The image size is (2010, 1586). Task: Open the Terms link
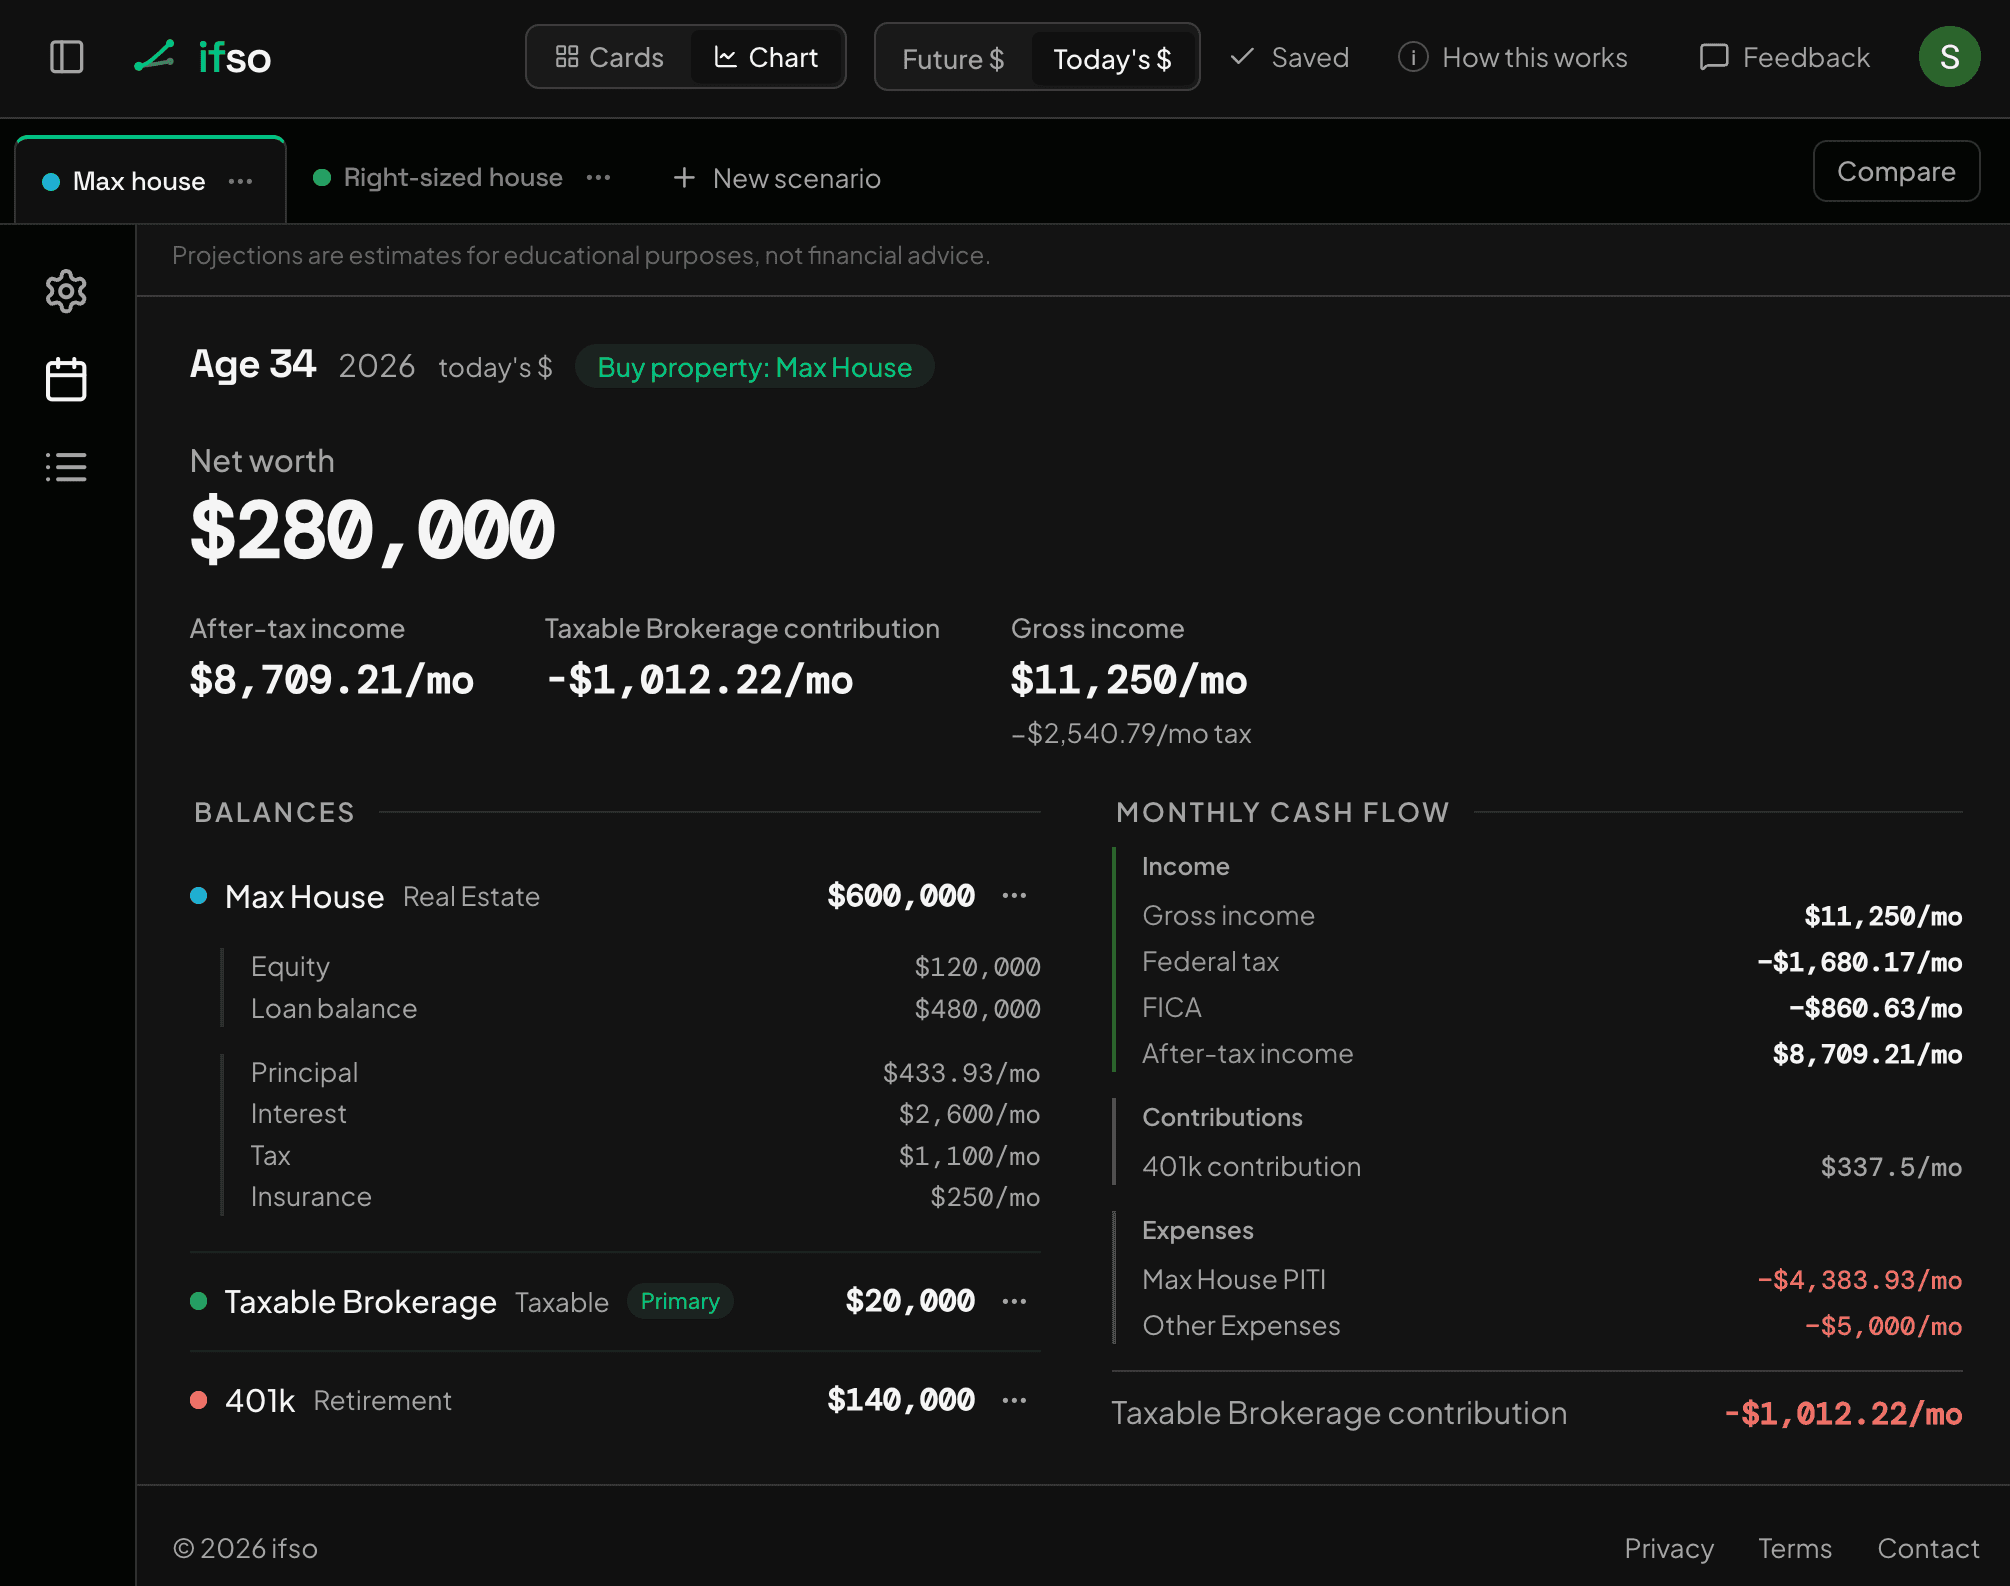(x=1795, y=1548)
